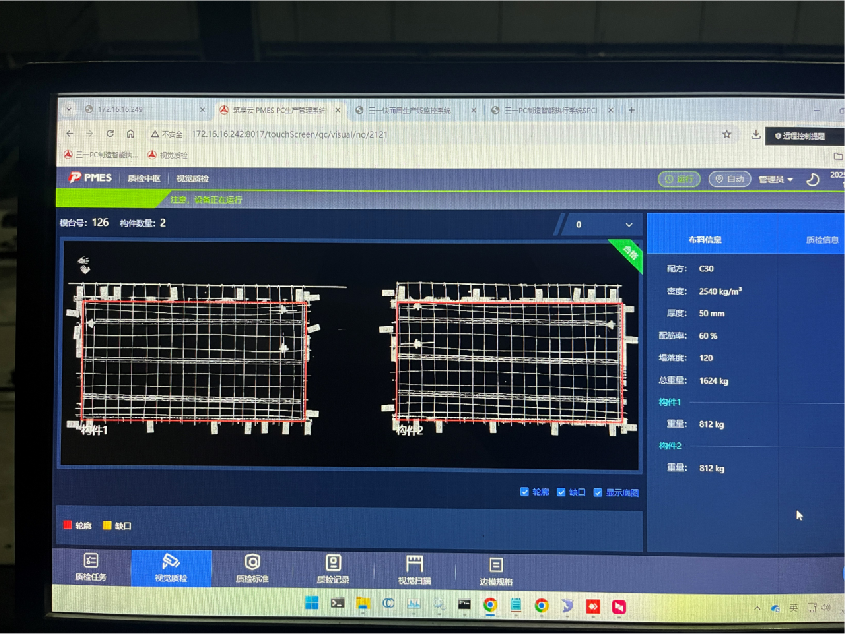Open the 边模规格 icon
Viewport: 845px width, 634px height.
tap(496, 565)
